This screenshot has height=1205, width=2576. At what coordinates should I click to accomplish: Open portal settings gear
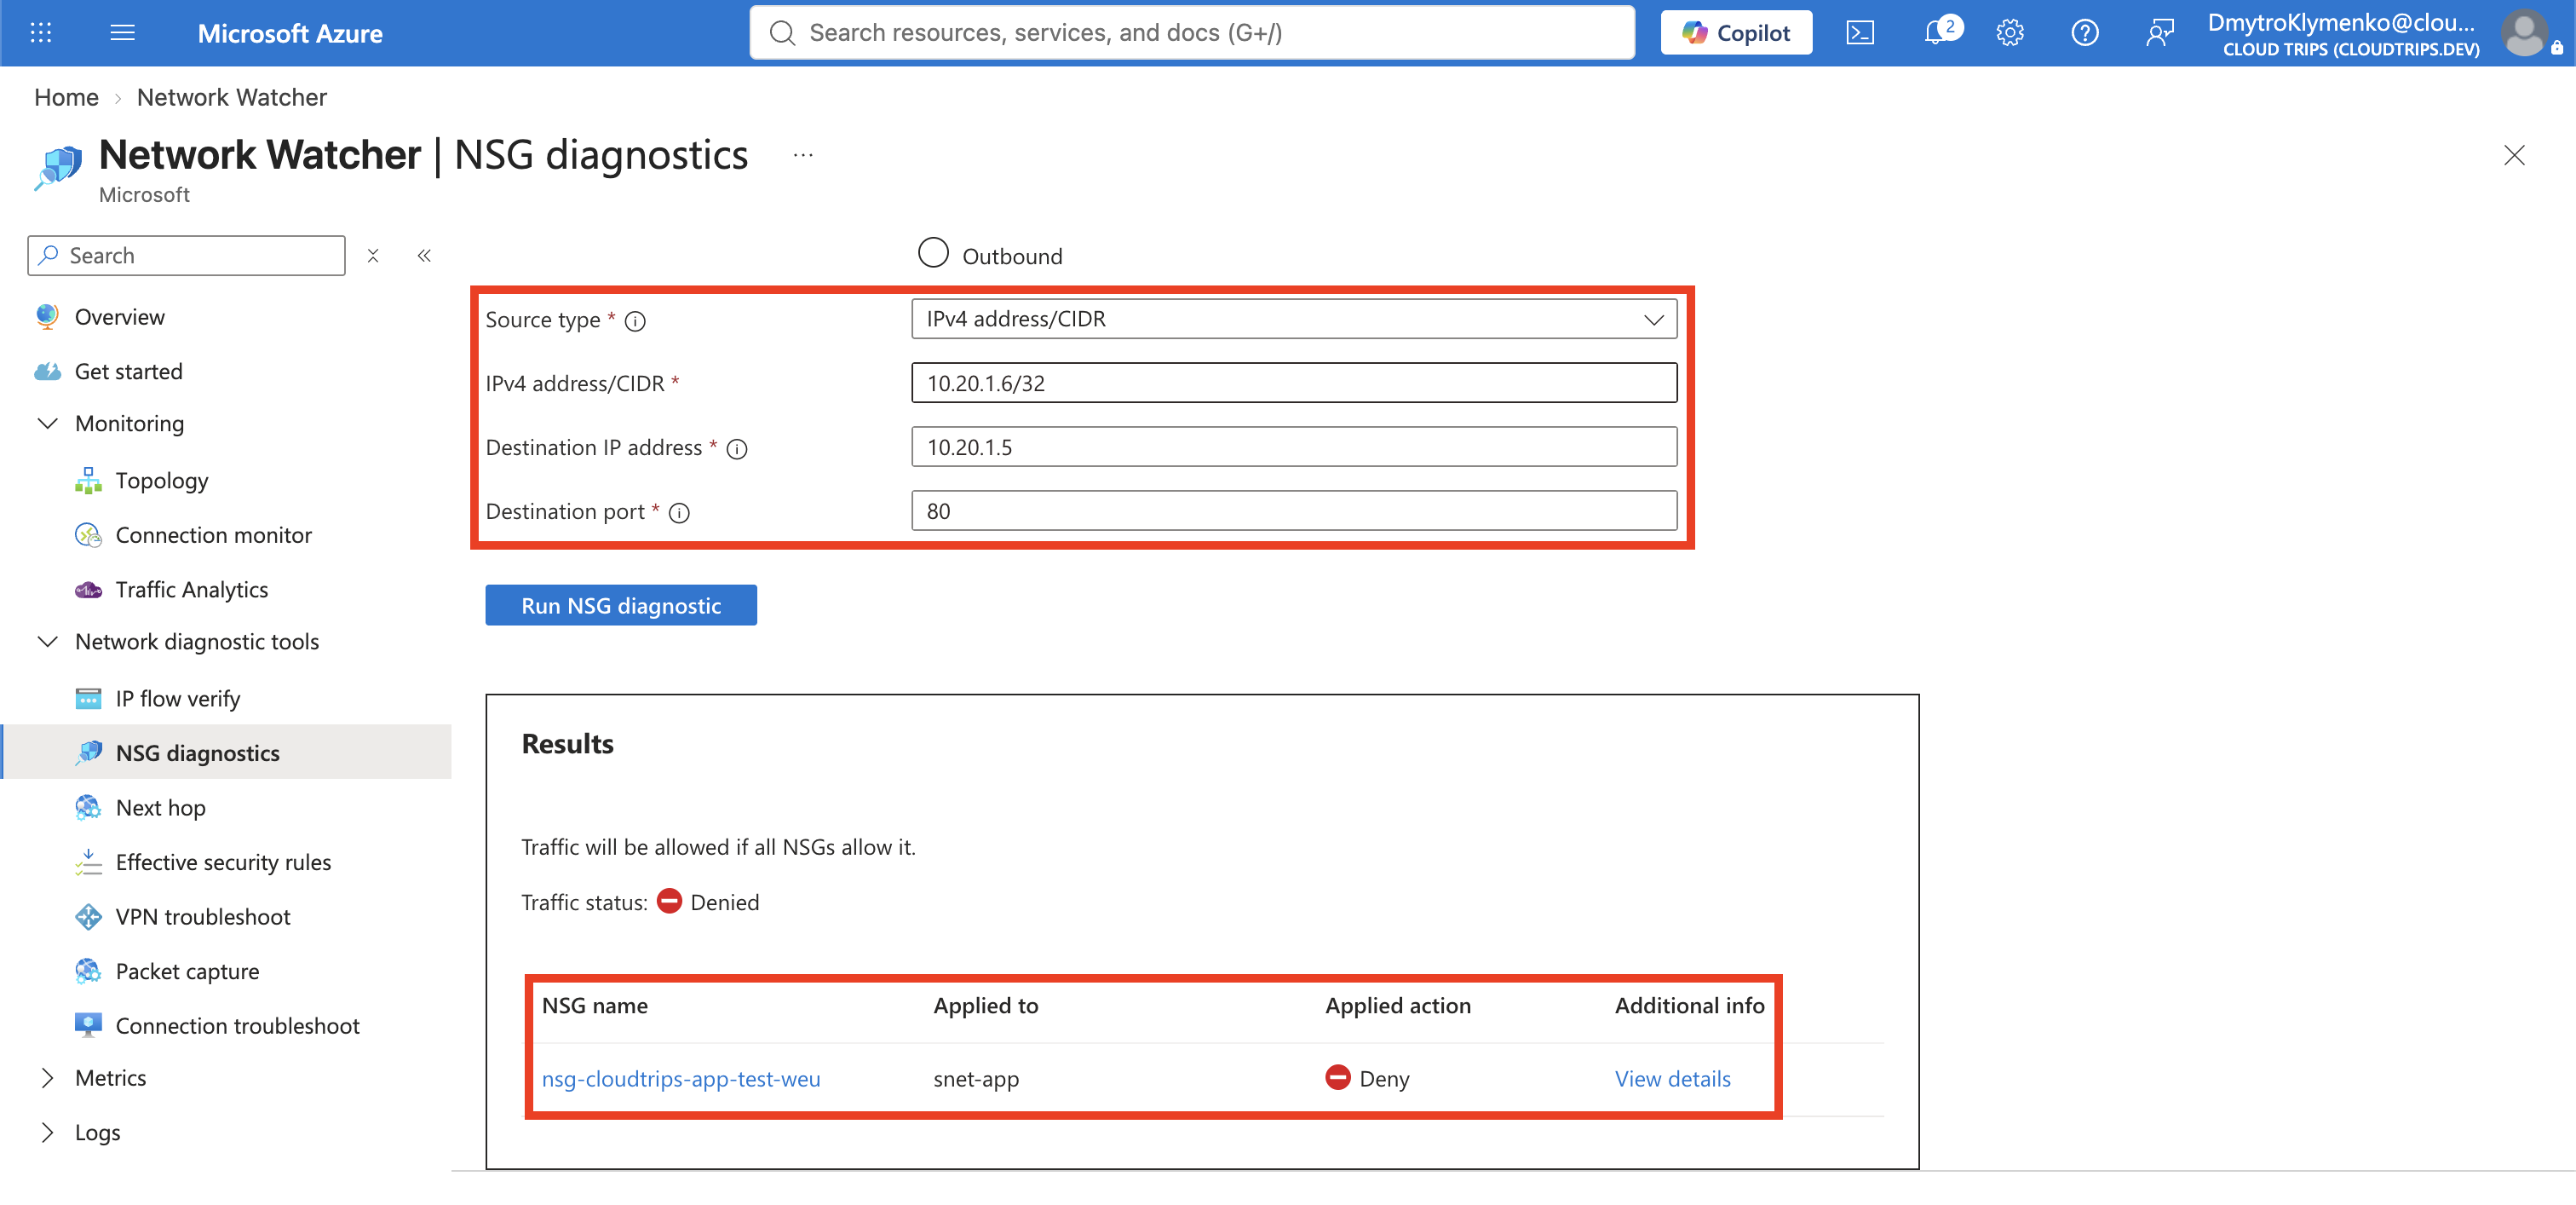point(2010,33)
